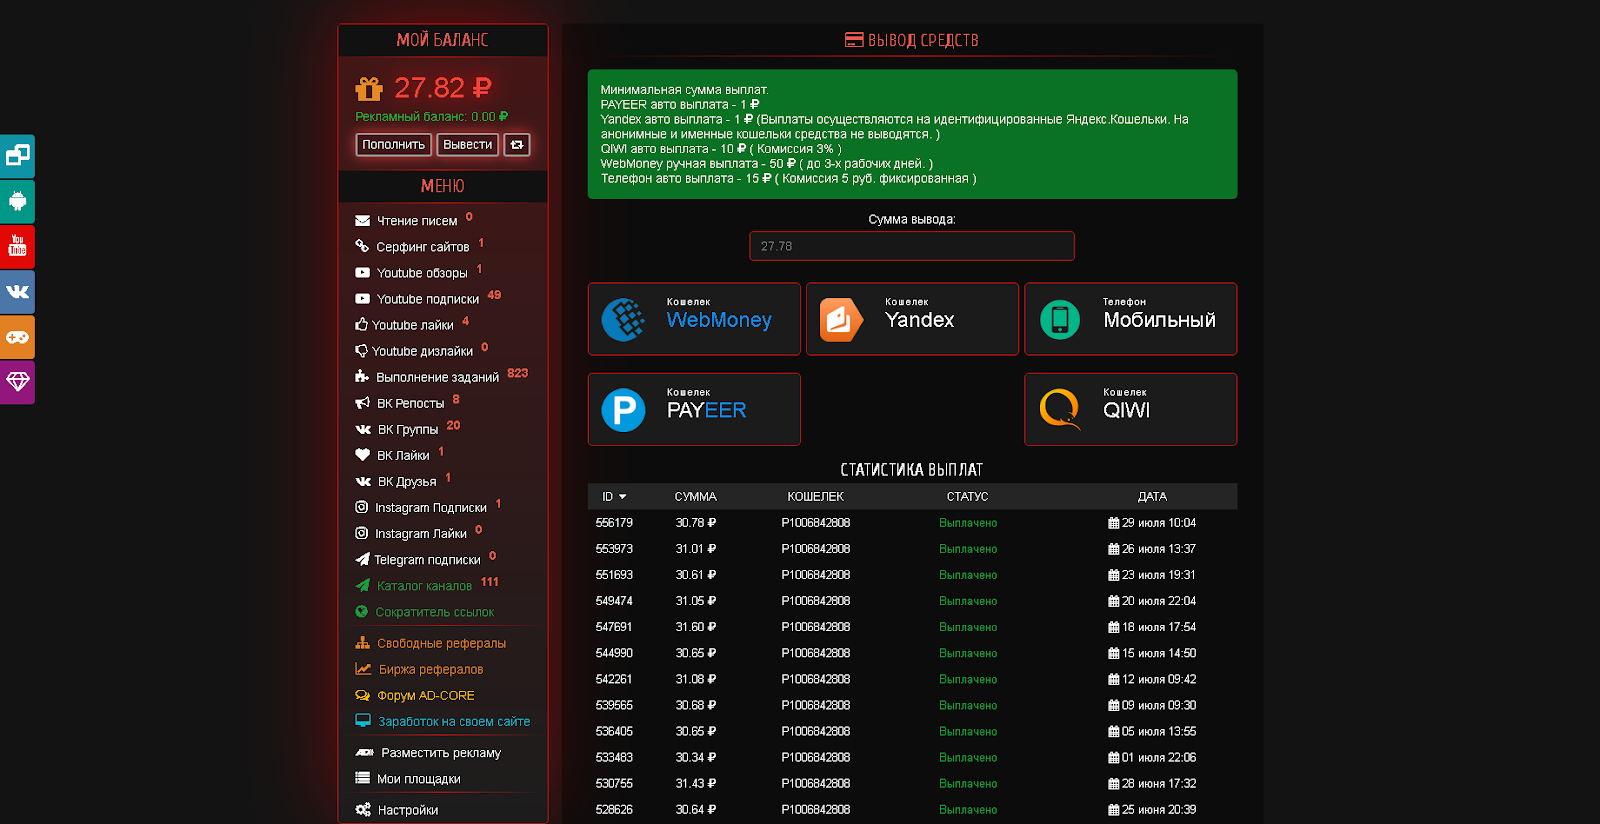Image resolution: width=1600 pixels, height=824 pixels.
Task: Open the diamond purple sidebar icon
Action: (x=17, y=382)
